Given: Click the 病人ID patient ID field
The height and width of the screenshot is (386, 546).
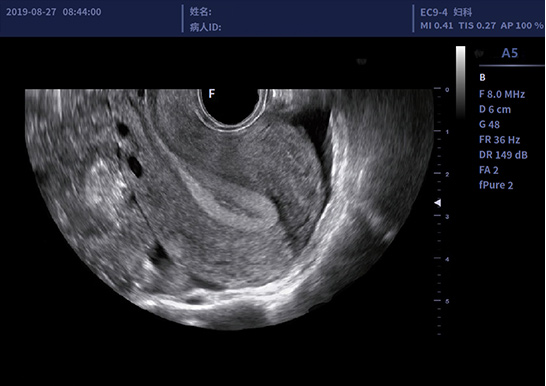Looking at the screenshot, I should click(x=205, y=27).
